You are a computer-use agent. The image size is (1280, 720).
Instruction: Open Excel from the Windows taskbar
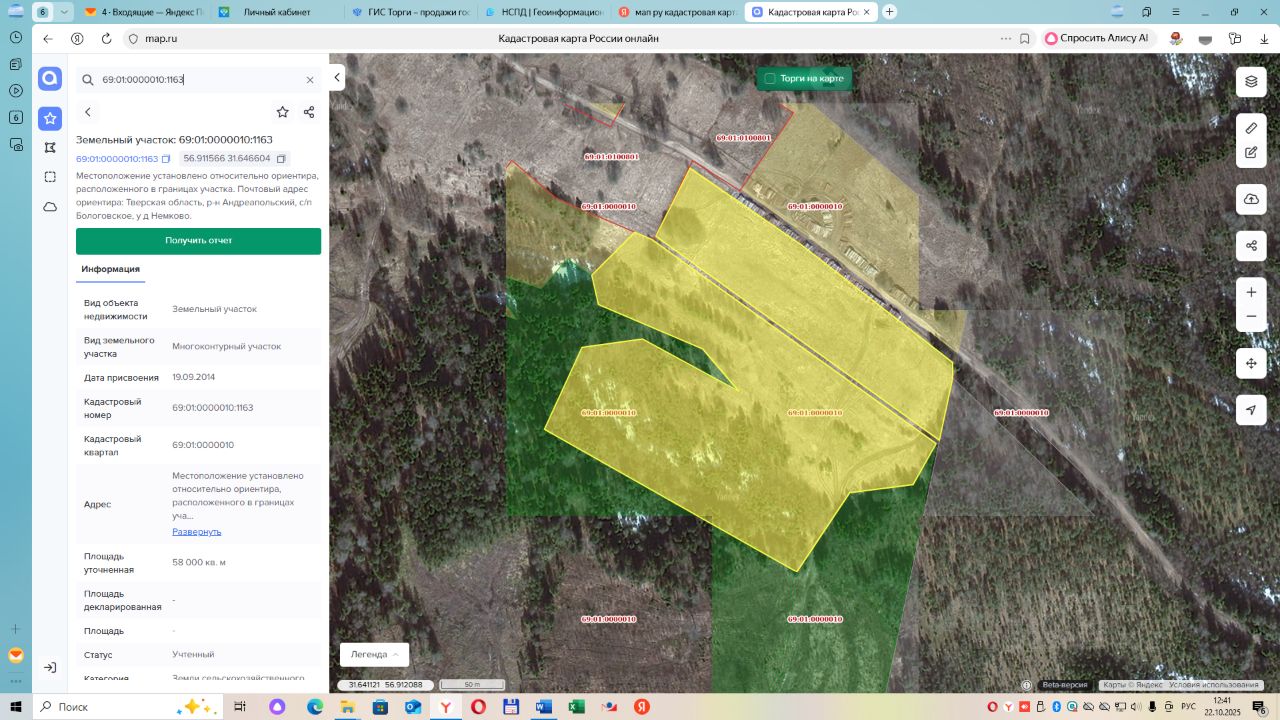(576, 706)
